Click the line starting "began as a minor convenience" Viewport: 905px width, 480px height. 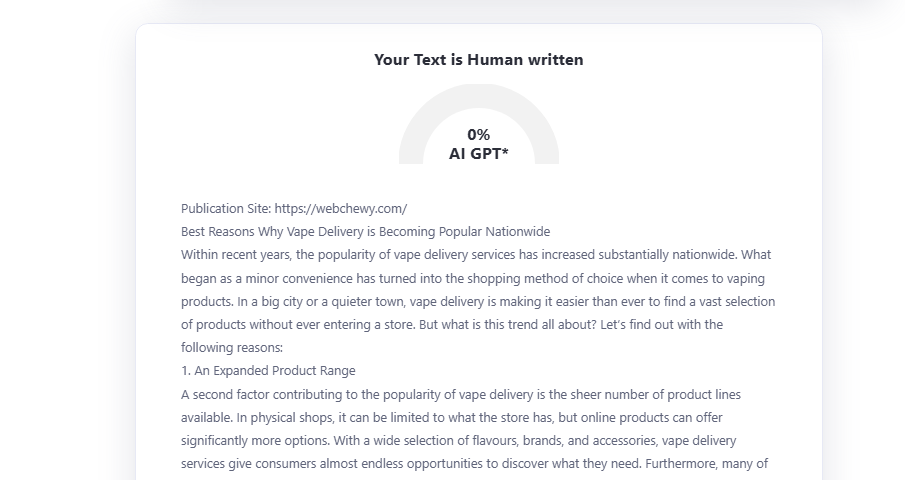[473, 278]
